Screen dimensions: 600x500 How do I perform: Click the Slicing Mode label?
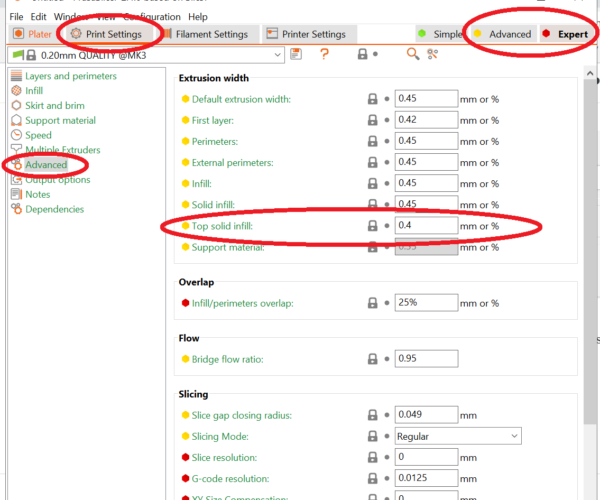pyautogui.click(x=220, y=436)
